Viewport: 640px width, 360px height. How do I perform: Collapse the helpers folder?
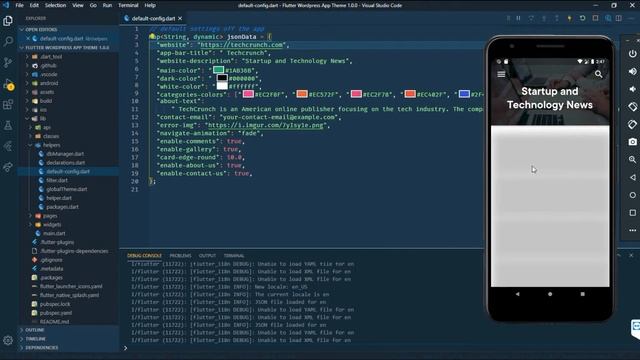pos(51,145)
